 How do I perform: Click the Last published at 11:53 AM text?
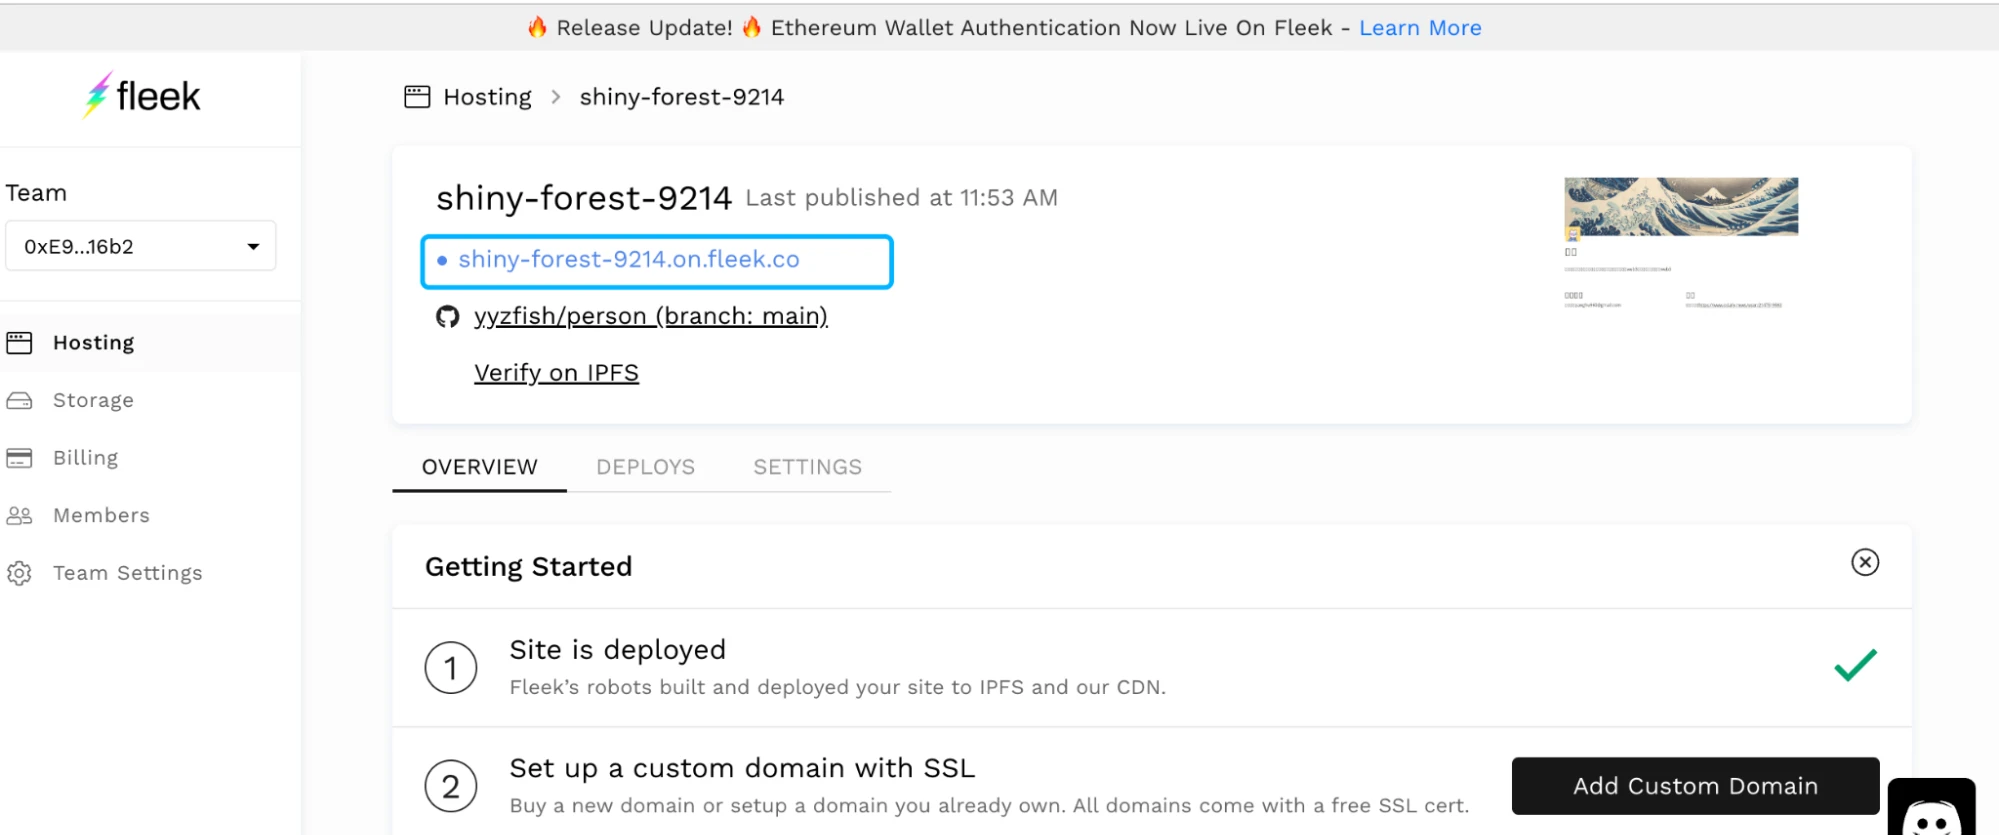pos(901,198)
